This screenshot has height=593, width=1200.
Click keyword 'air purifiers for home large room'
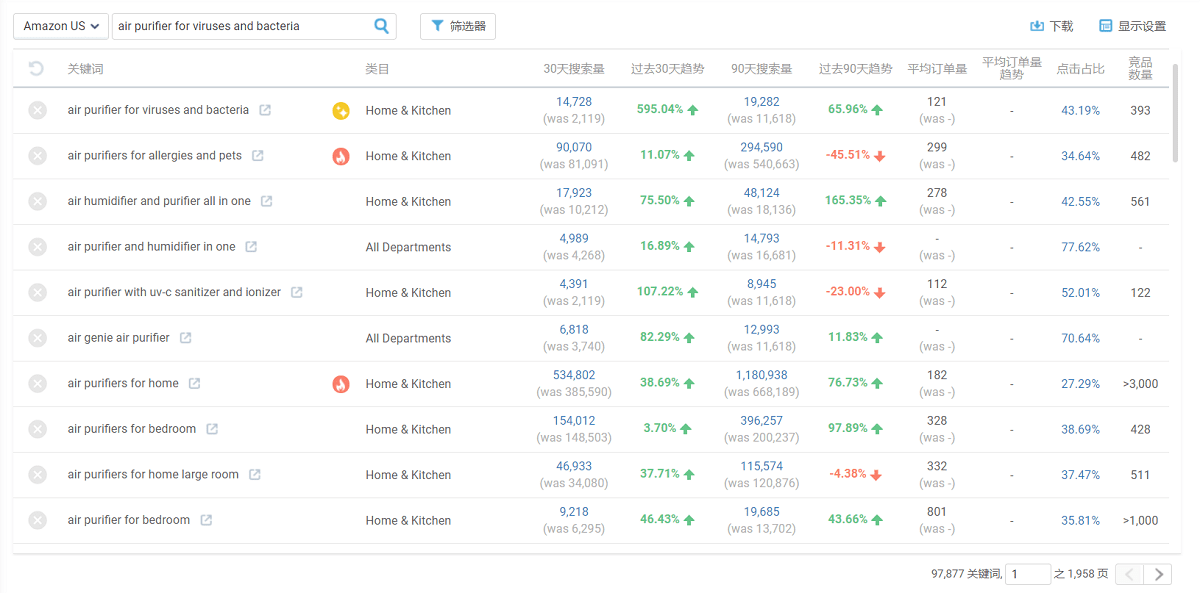pos(153,475)
